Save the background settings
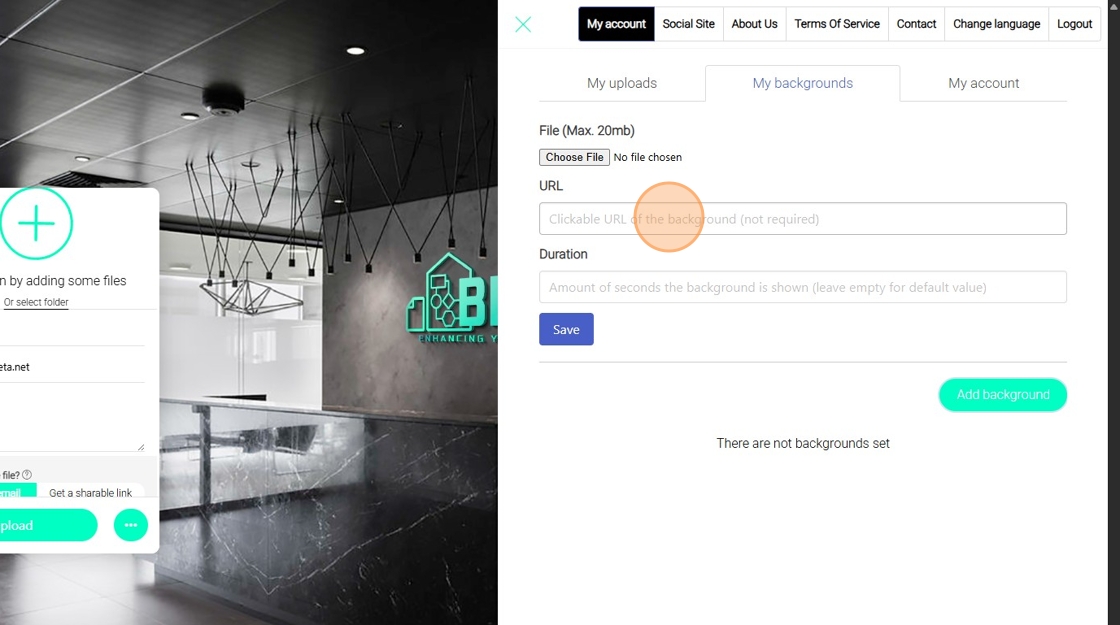 566,329
